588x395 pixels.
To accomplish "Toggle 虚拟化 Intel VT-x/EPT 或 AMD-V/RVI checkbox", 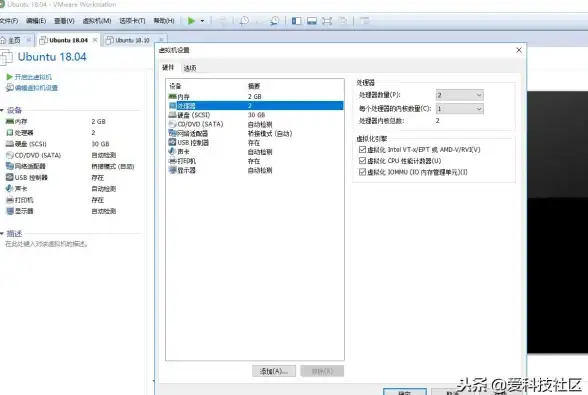I will click(x=362, y=149).
